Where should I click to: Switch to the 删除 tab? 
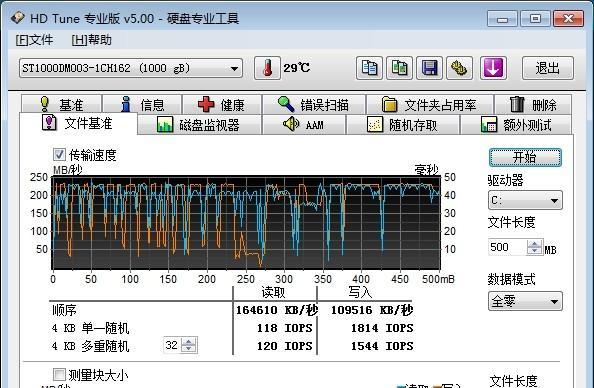(533, 104)
